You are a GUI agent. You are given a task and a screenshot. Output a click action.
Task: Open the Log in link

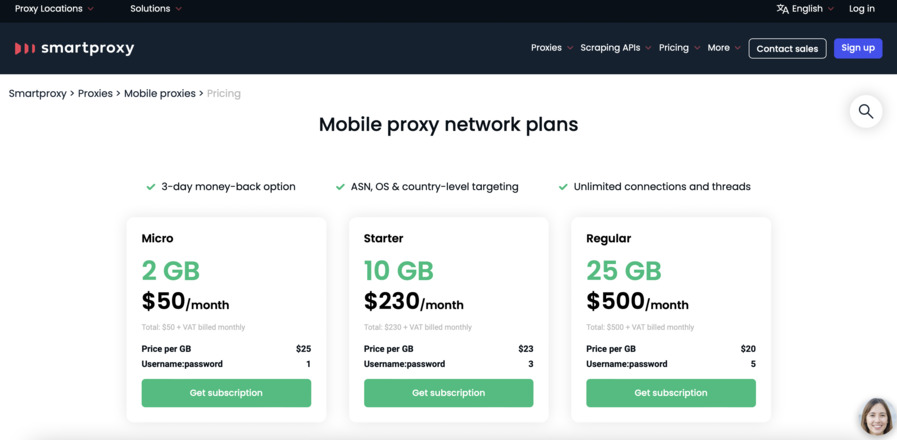click(x=862, y=9)
